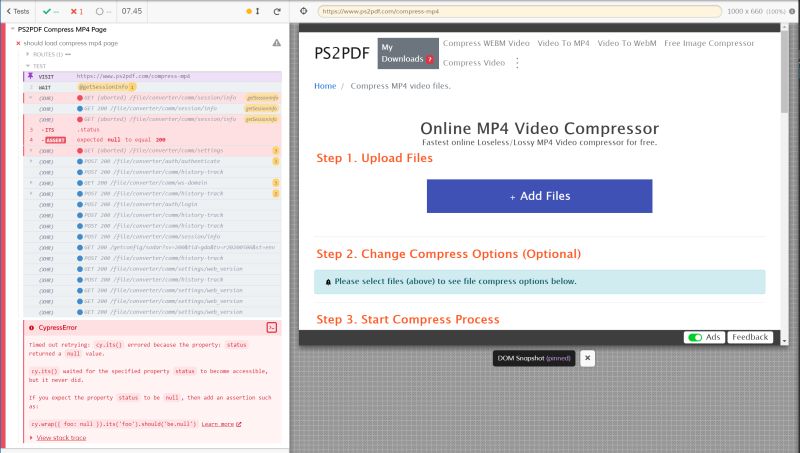800x453 pixels.
Task: Expand the grouped ws-domain request chevron
Action: (31, 183)
